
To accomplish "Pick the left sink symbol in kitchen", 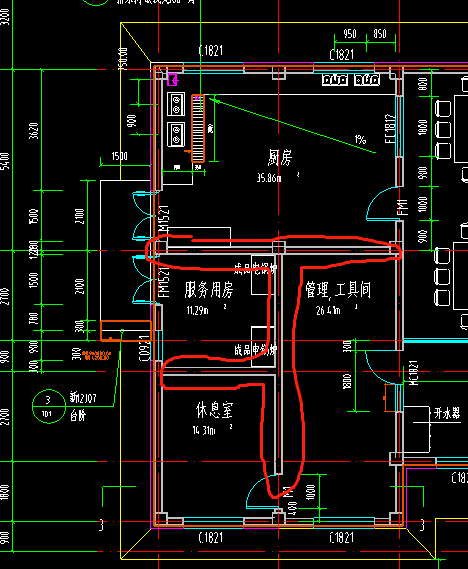I will 335,79.
